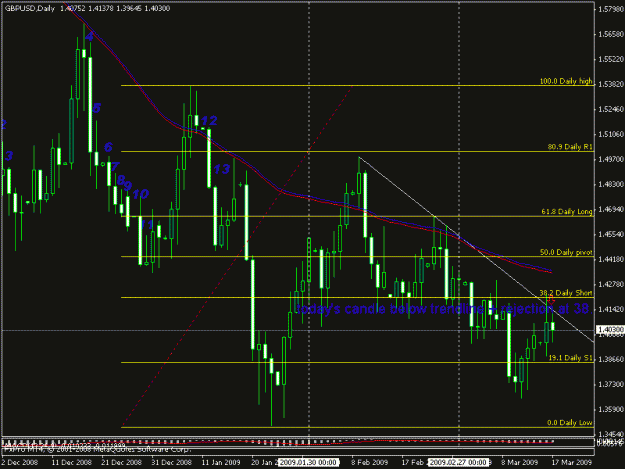The height and width of the screenshot is (469, 625).
Task: Click the 1.46940 price axis value
Action: click(x=611, y=209)
